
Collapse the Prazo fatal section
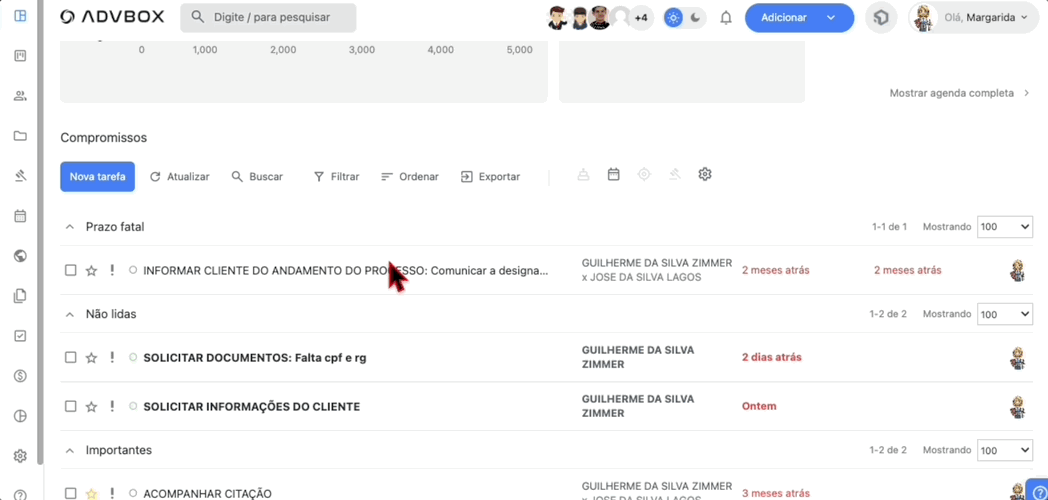[69, 227]
